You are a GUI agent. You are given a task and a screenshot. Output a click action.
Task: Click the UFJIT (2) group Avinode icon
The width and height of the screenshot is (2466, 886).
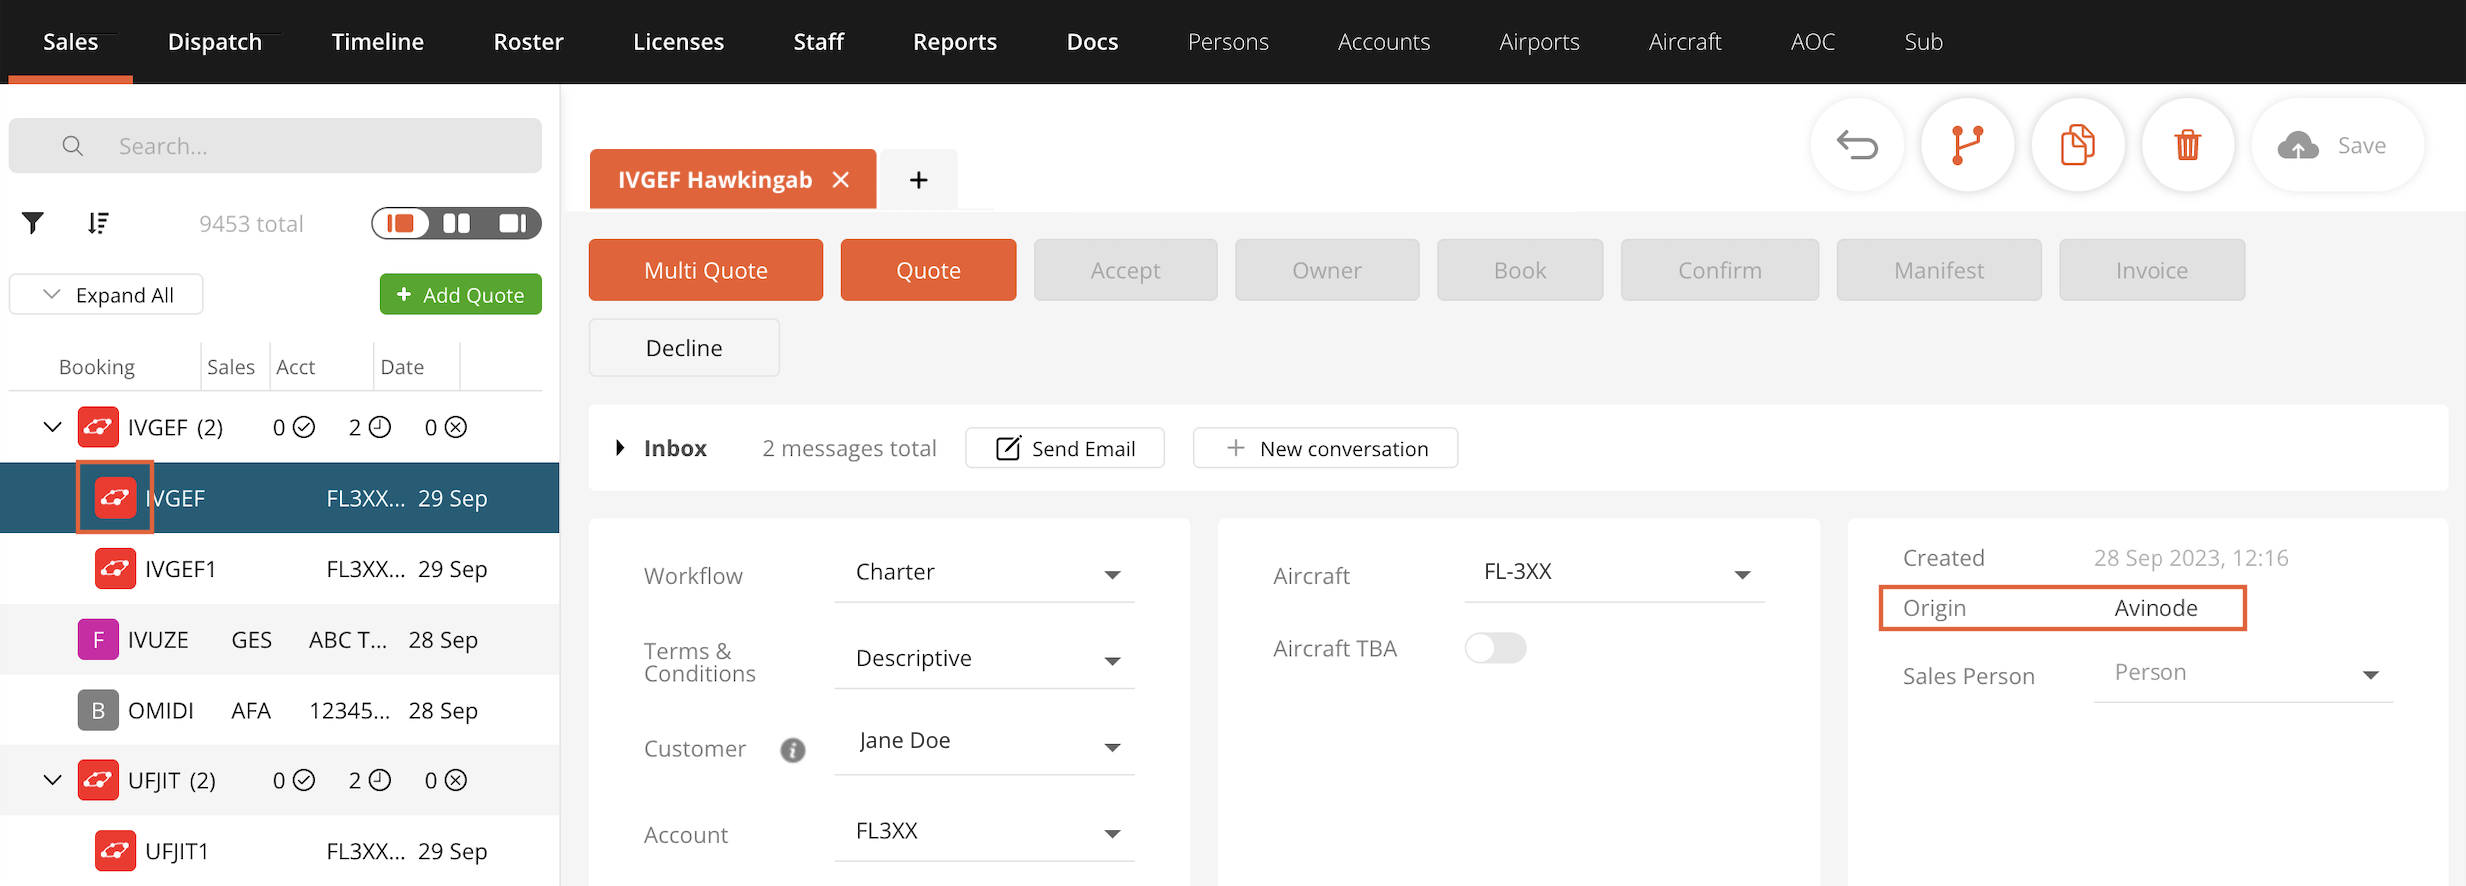98,780
